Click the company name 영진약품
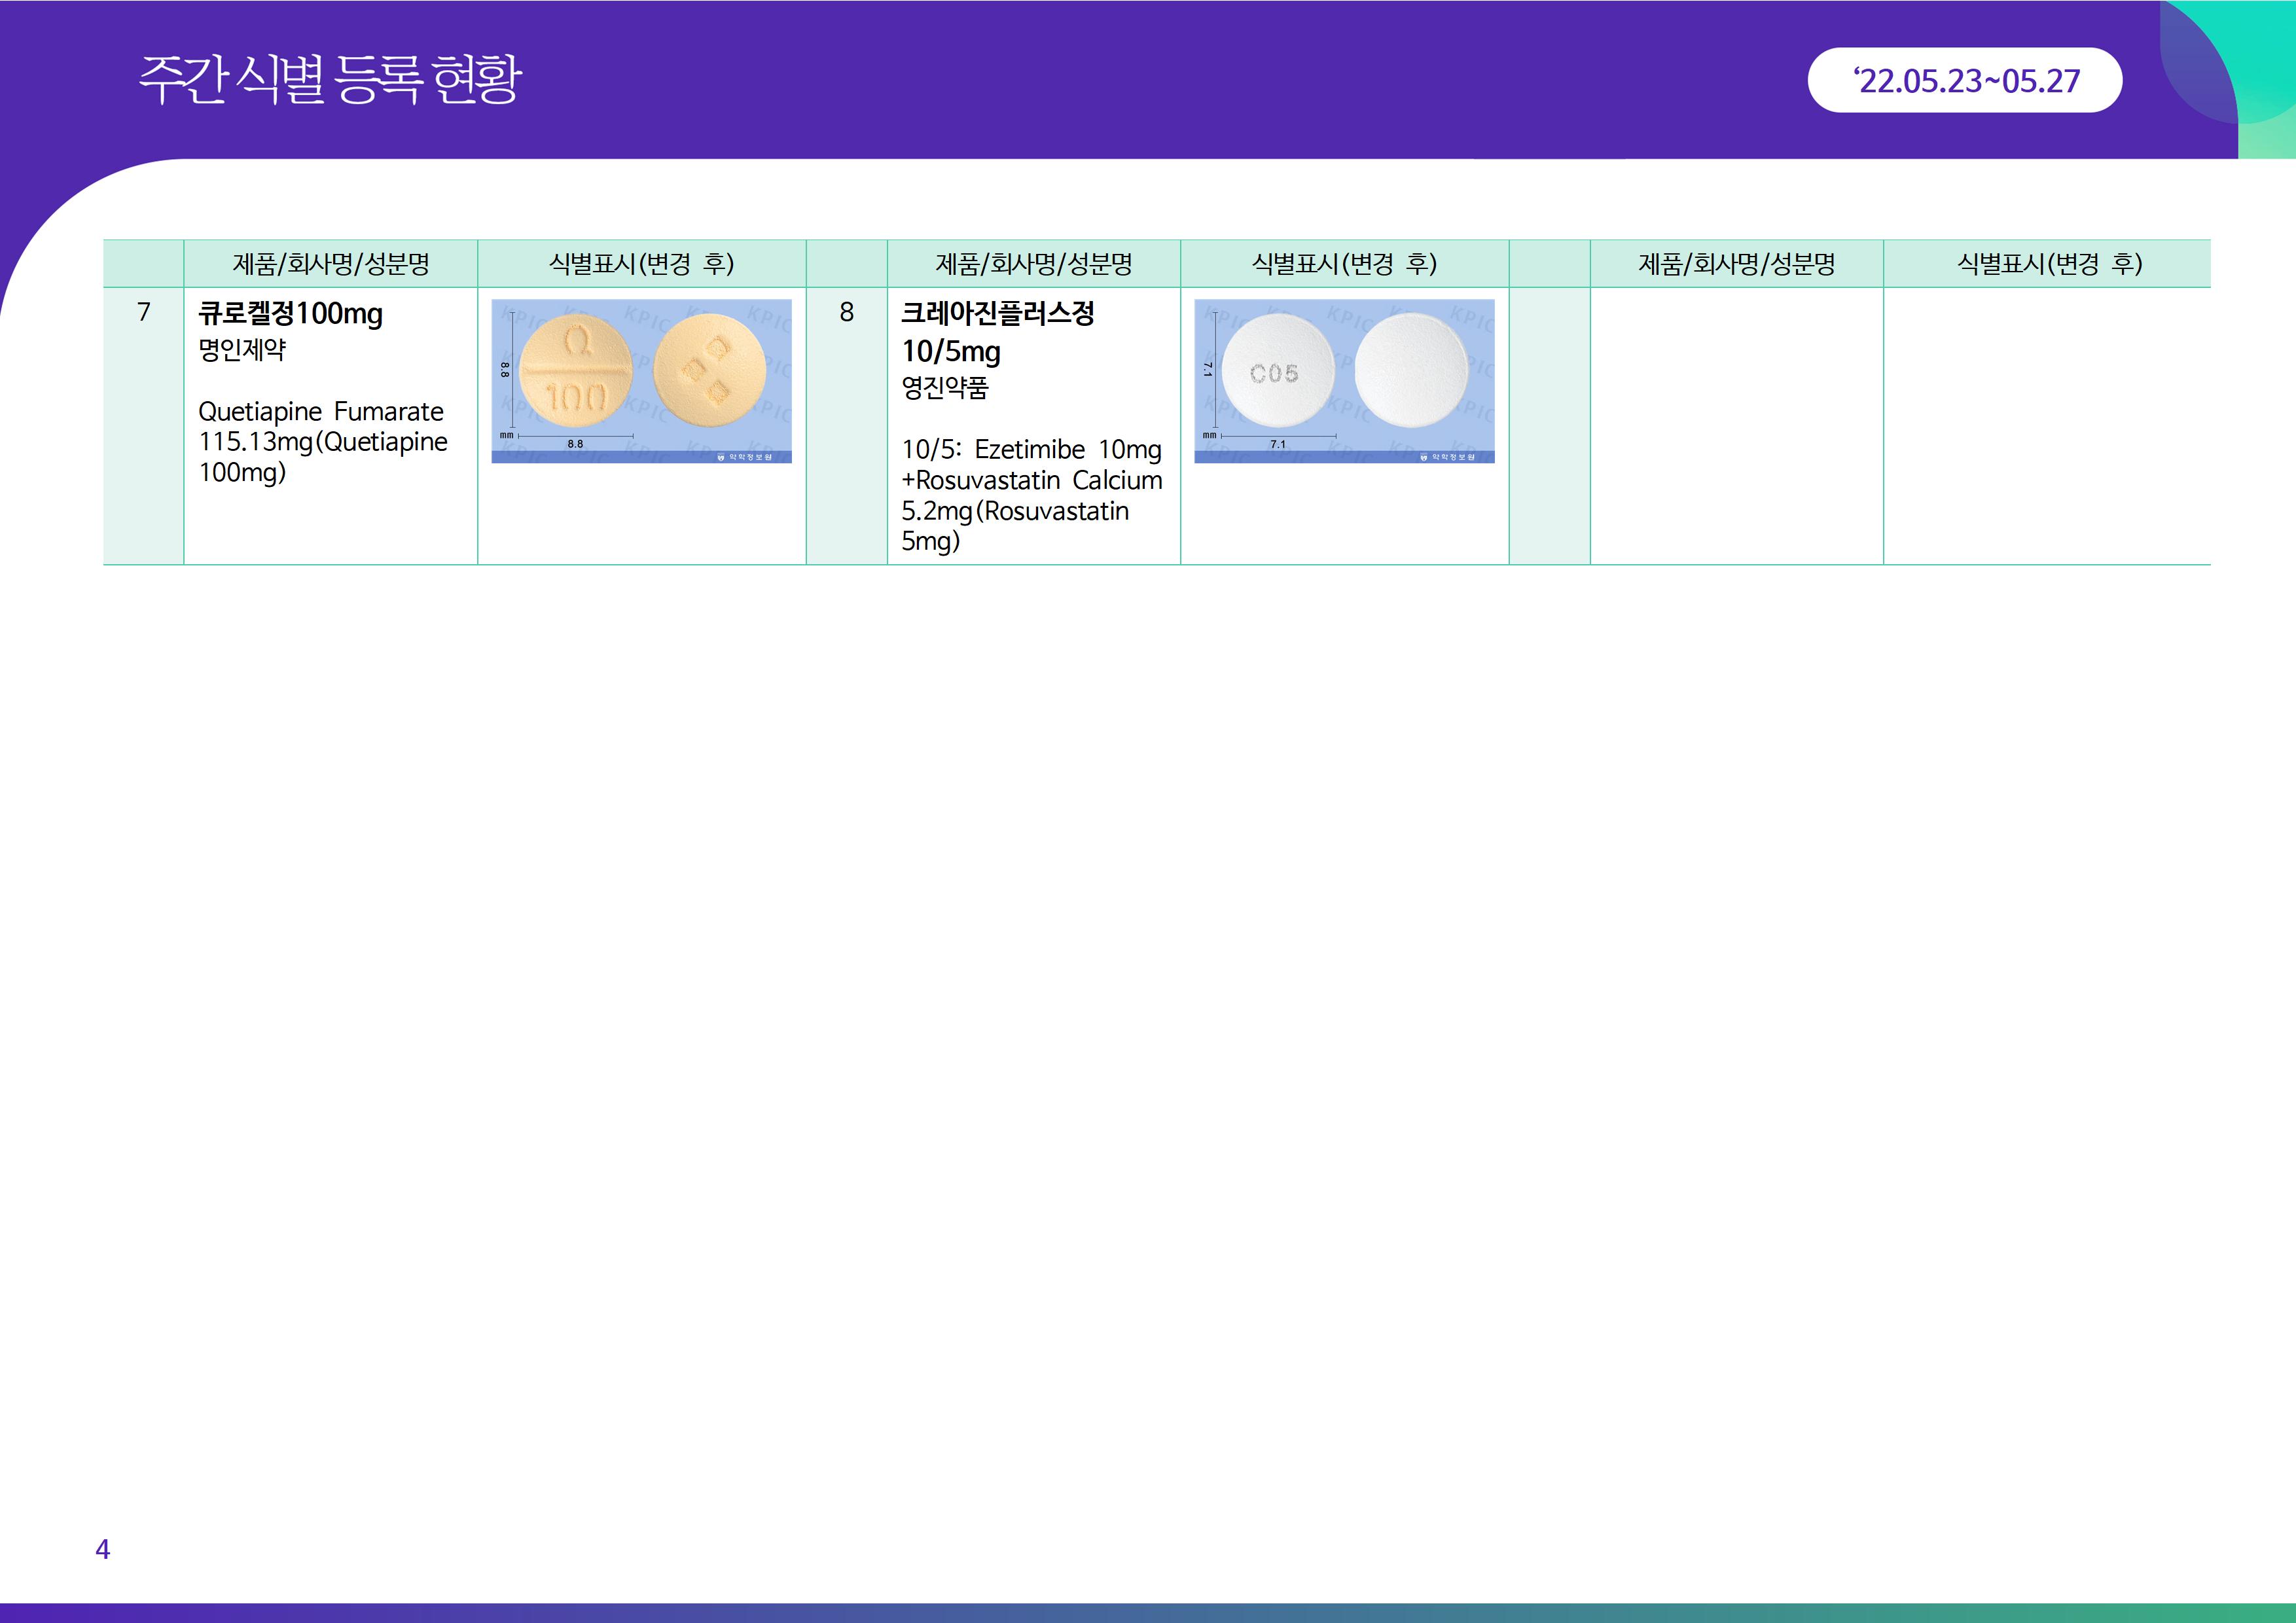Image resolution: width=2296 pixels, height=1623 pixels. click(945, 388)
